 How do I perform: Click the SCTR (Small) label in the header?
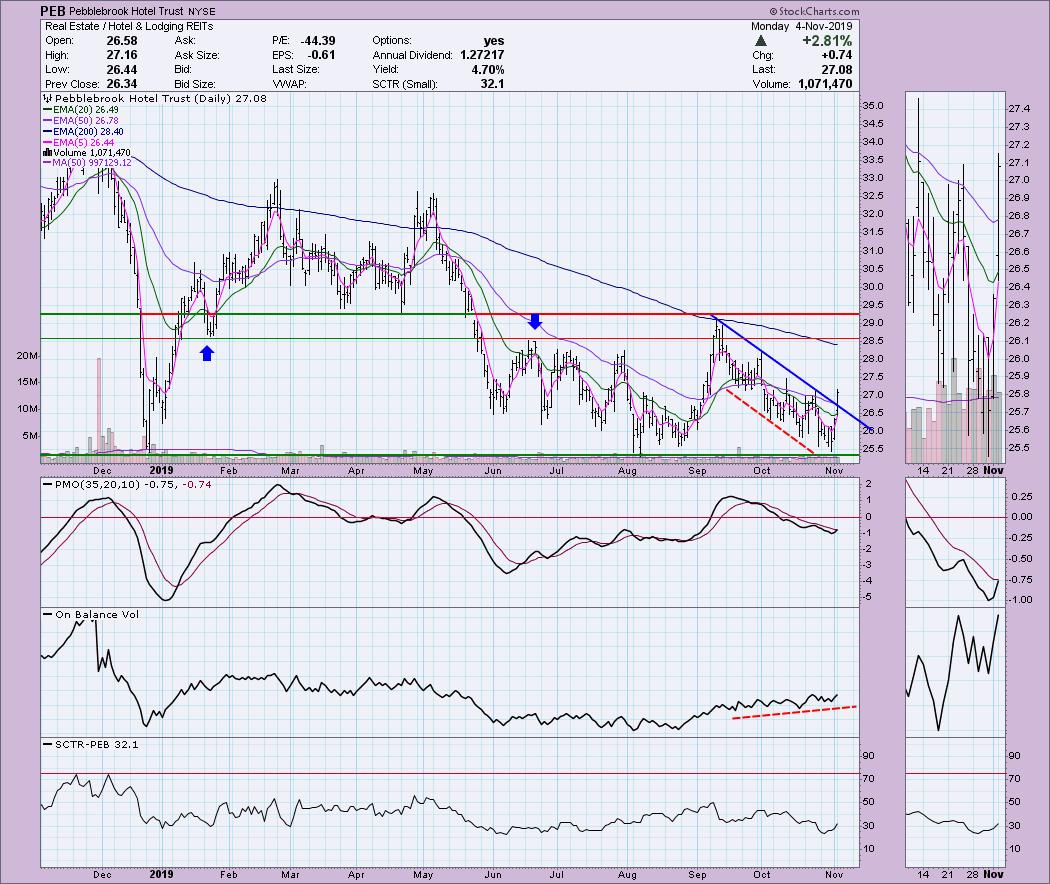click(x=405, y=84)
